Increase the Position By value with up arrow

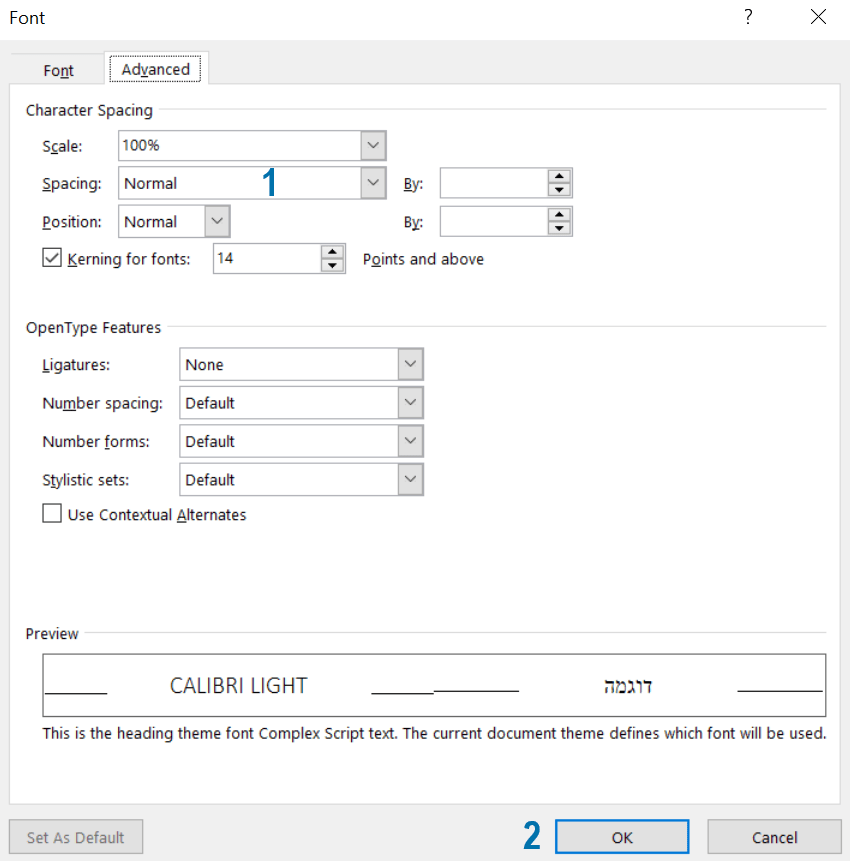560,215
